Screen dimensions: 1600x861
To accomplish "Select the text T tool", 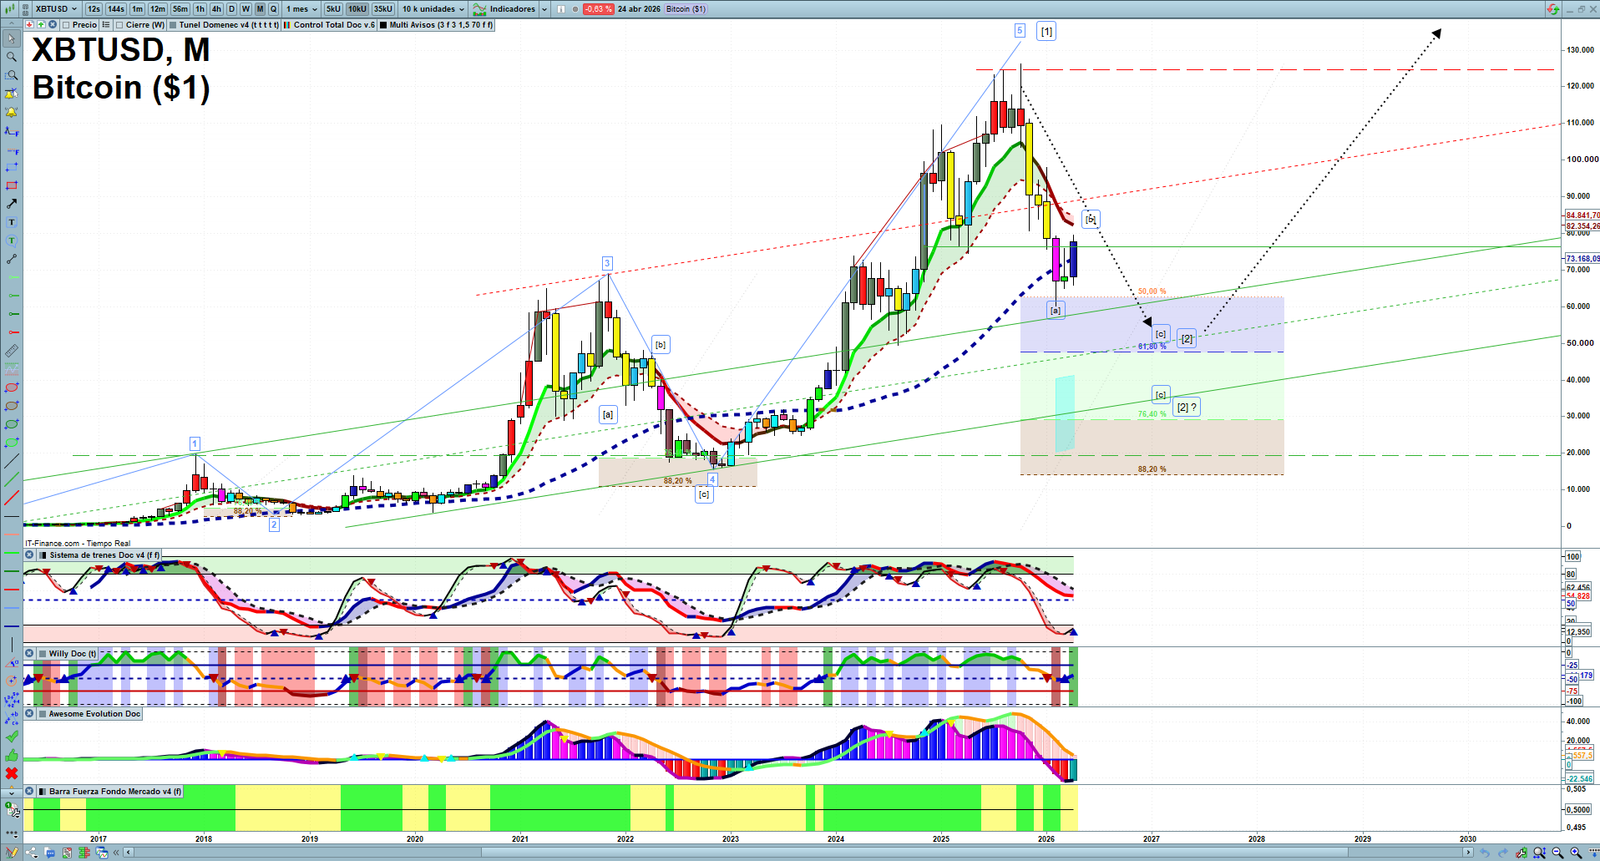I will [x=11, y=222].
